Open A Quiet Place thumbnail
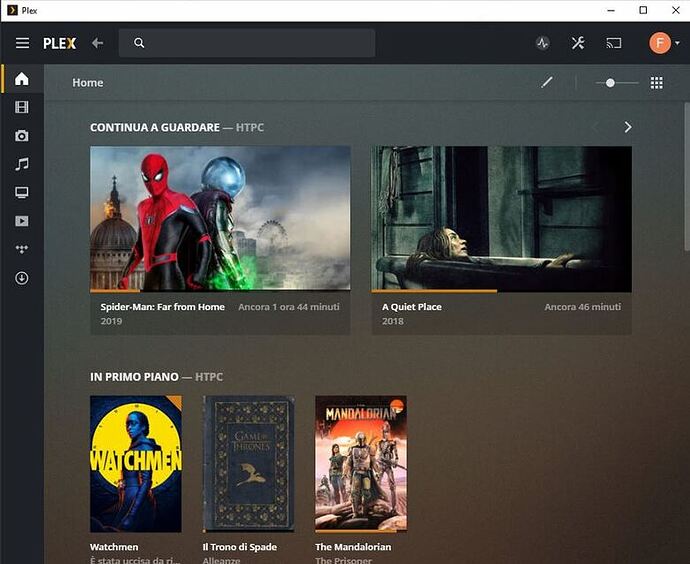The height and width of the screenshot is (564, 690). [502, 218]
